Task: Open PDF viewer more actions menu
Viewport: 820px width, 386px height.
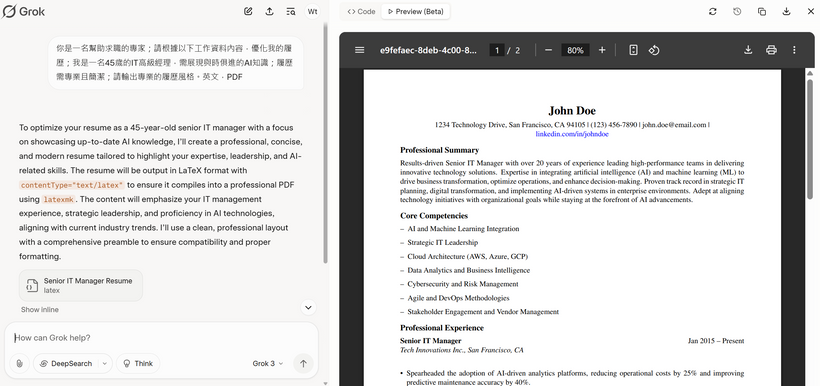Action: tap(794, 50)
